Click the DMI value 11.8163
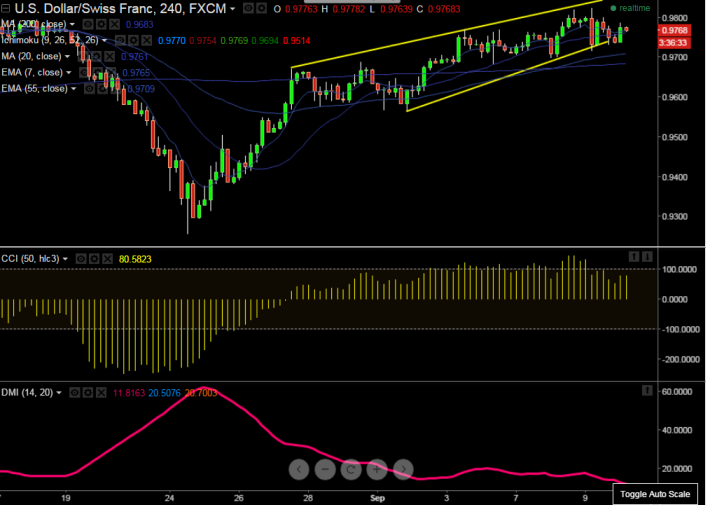Viewport: 706px width, 505px height. coord(129,393)
